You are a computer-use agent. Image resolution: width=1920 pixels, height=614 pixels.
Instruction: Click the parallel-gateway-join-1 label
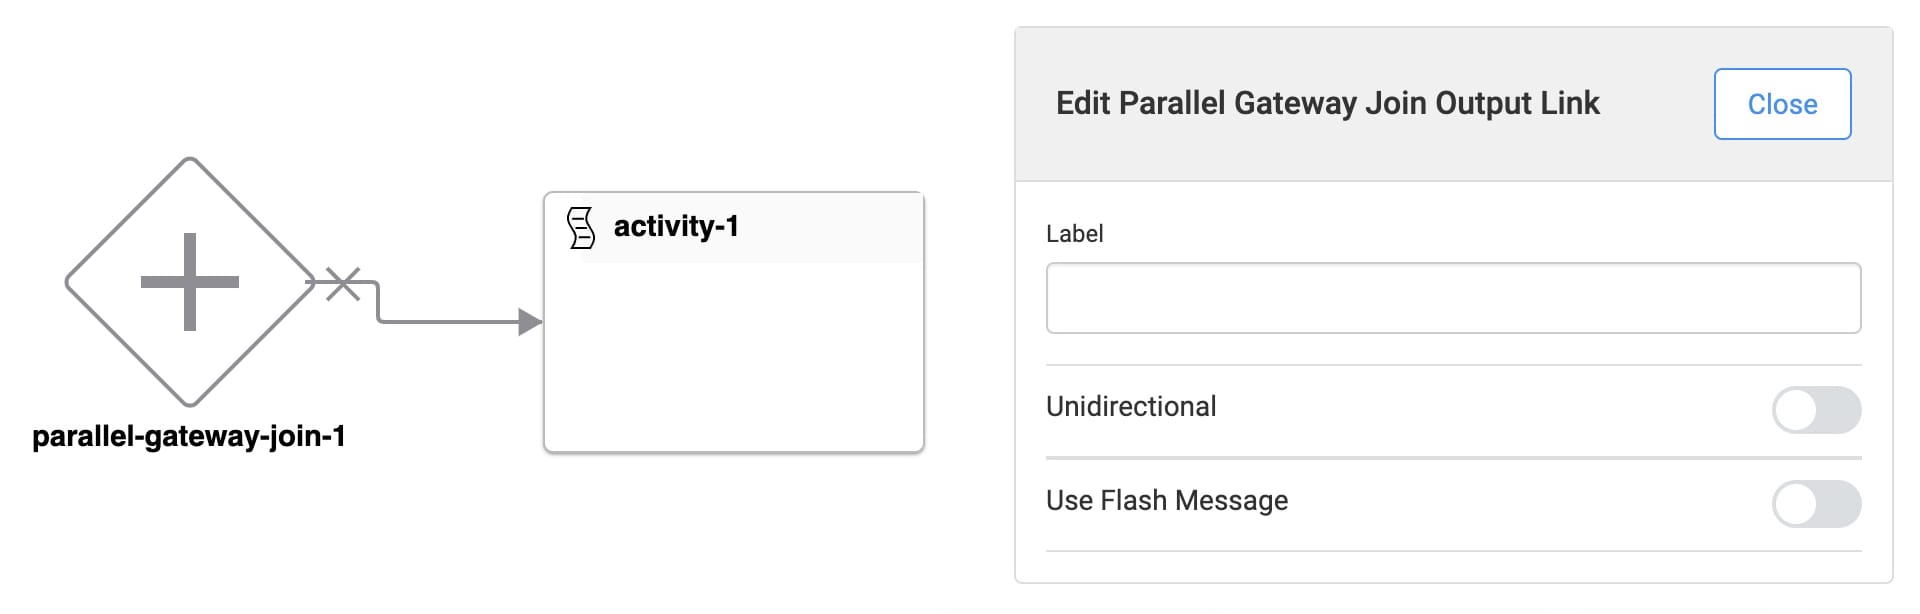(189, 436)
